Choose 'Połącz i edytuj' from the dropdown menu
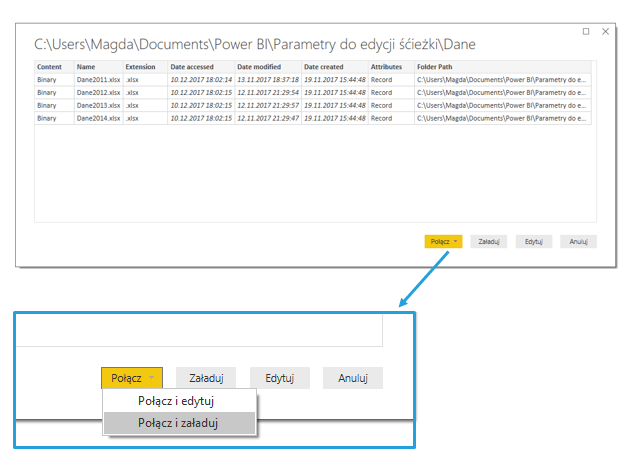 coord(176,401)
